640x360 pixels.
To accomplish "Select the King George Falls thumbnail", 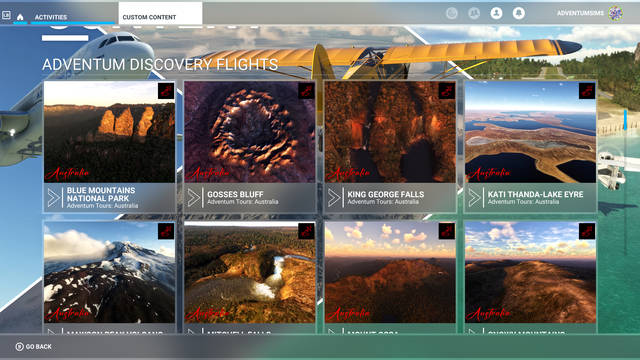I will 390,132.
